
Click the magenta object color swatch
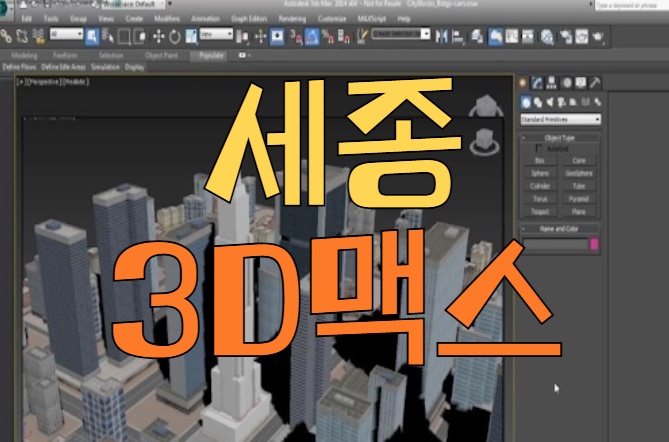[x=594, y=244]
